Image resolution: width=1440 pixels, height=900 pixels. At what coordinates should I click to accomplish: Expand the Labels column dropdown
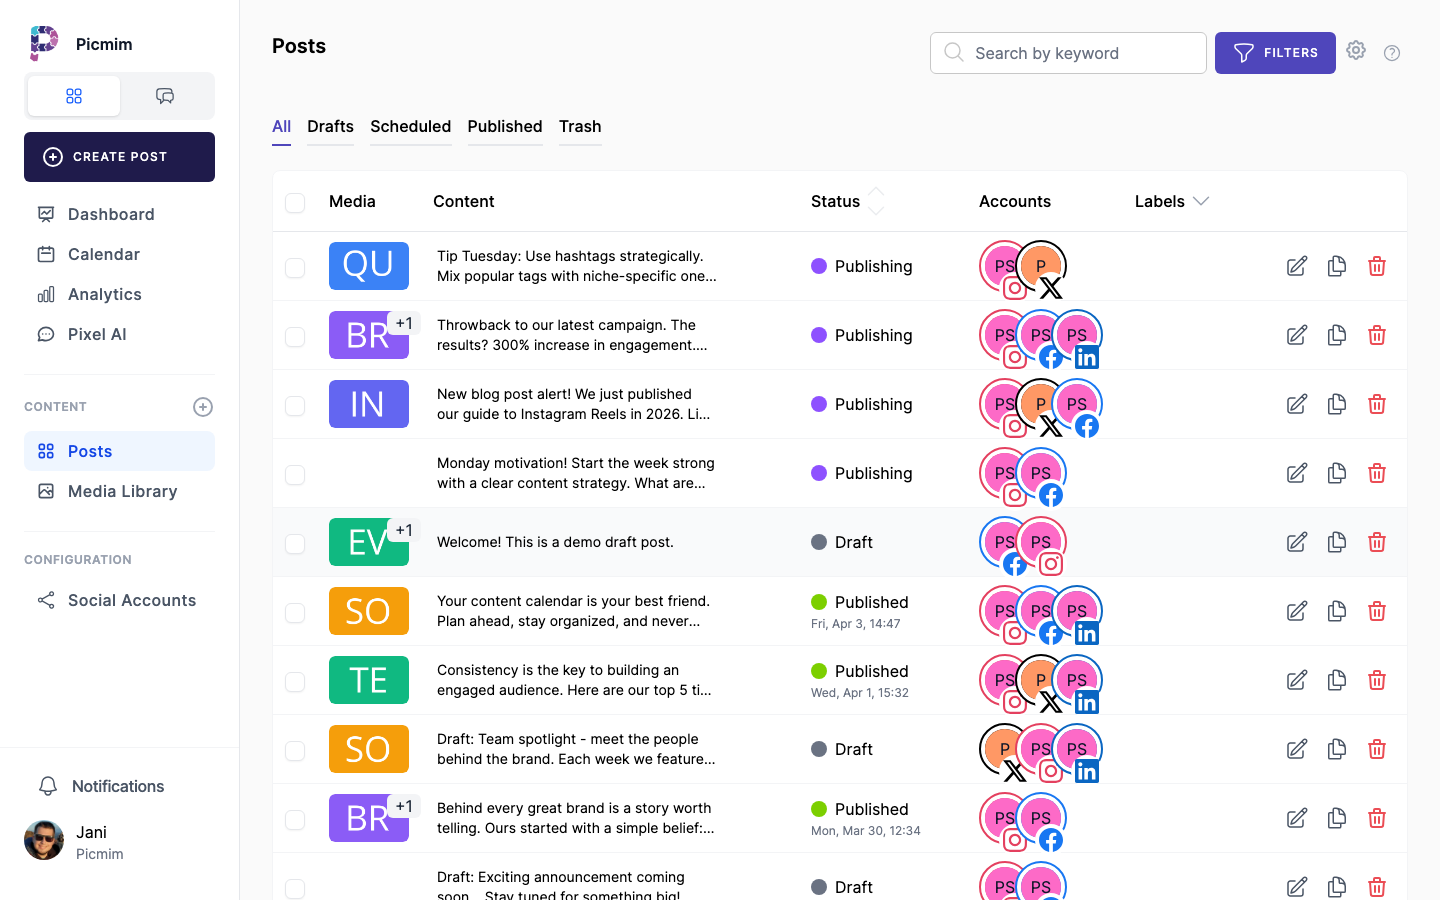(x=1201, y=201)
